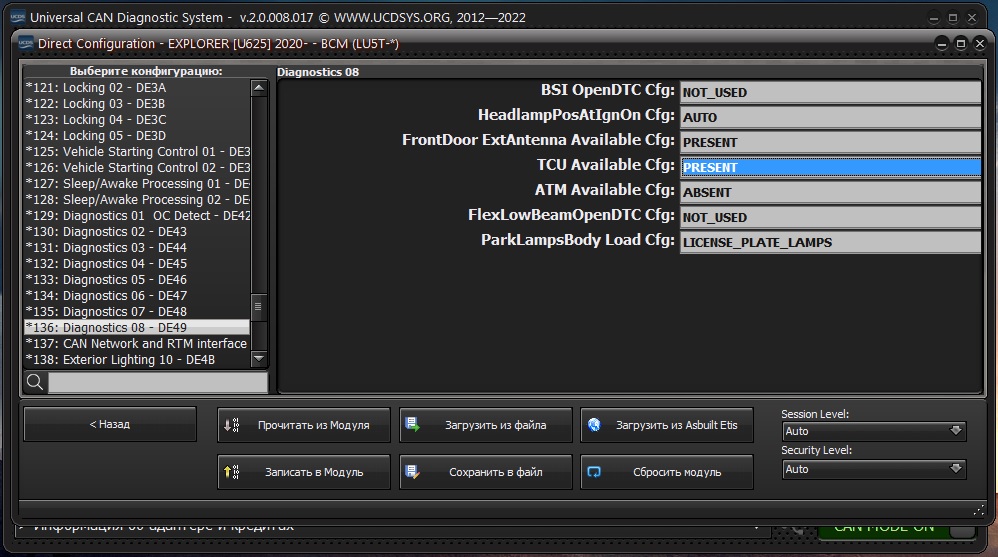The image size is (998, 557).
Task: Click the Asbuilt Etis globe icon
Action: [x=594, y=425]
